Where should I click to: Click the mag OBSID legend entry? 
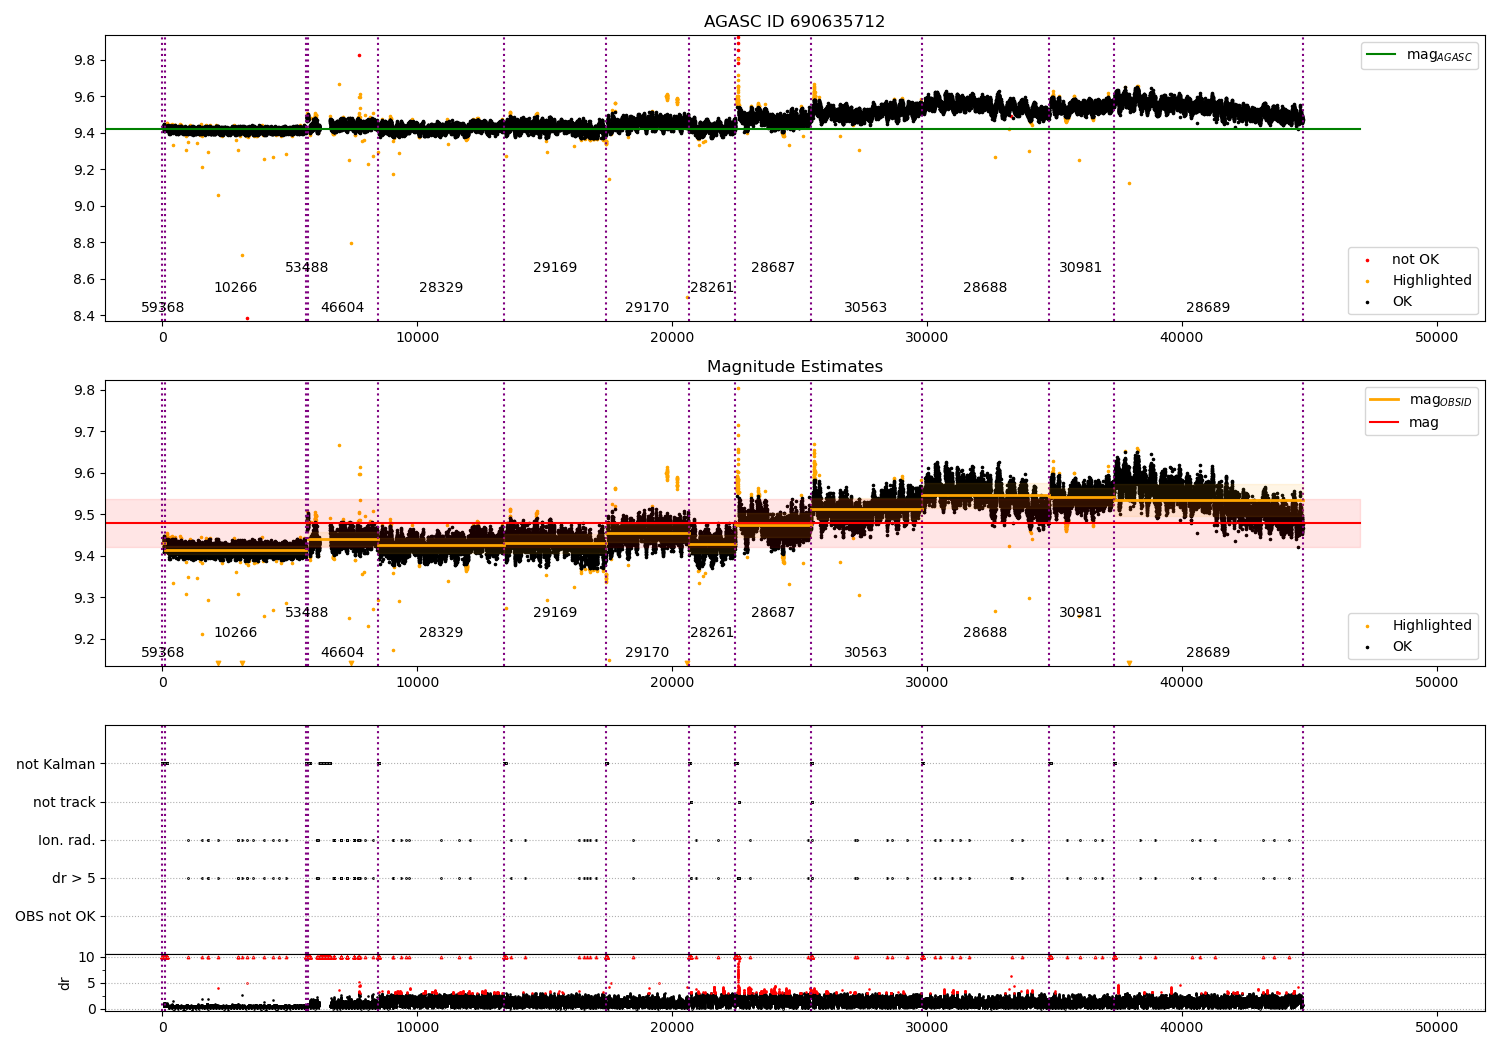tap(1420, 400)
